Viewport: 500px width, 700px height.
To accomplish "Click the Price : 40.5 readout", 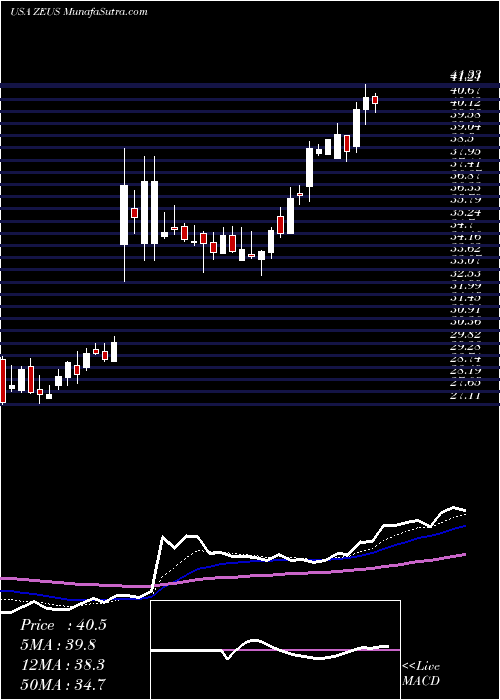I will 63,625.
